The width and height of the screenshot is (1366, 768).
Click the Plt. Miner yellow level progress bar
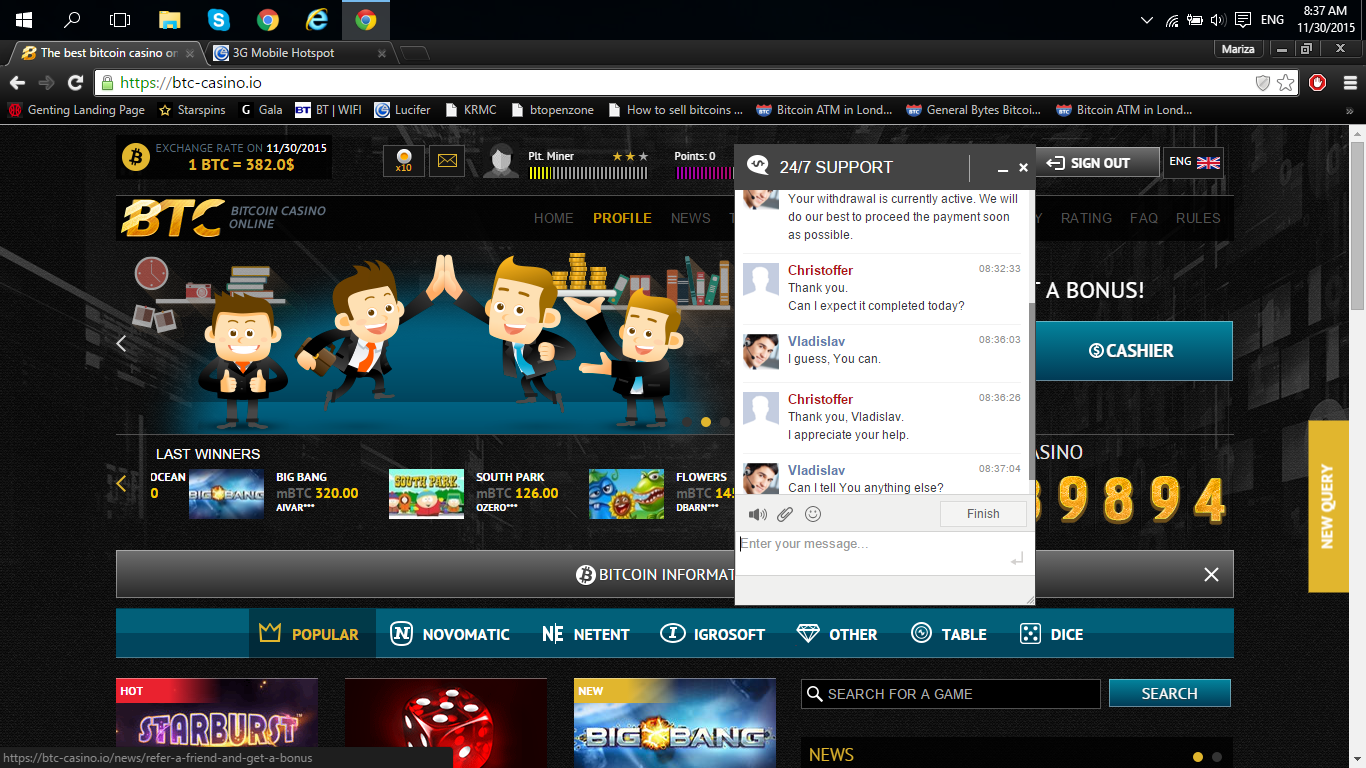coord(588,173)
